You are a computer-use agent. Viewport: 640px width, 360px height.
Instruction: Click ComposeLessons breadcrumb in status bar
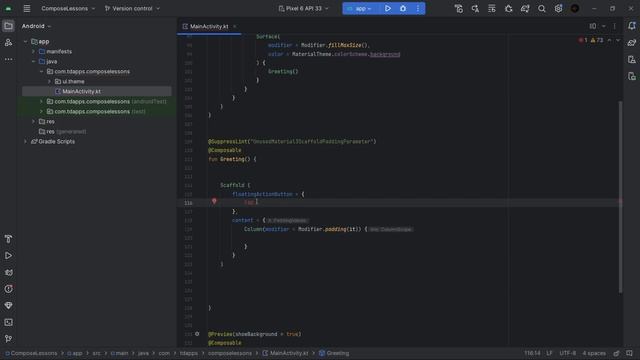point(31,353)
